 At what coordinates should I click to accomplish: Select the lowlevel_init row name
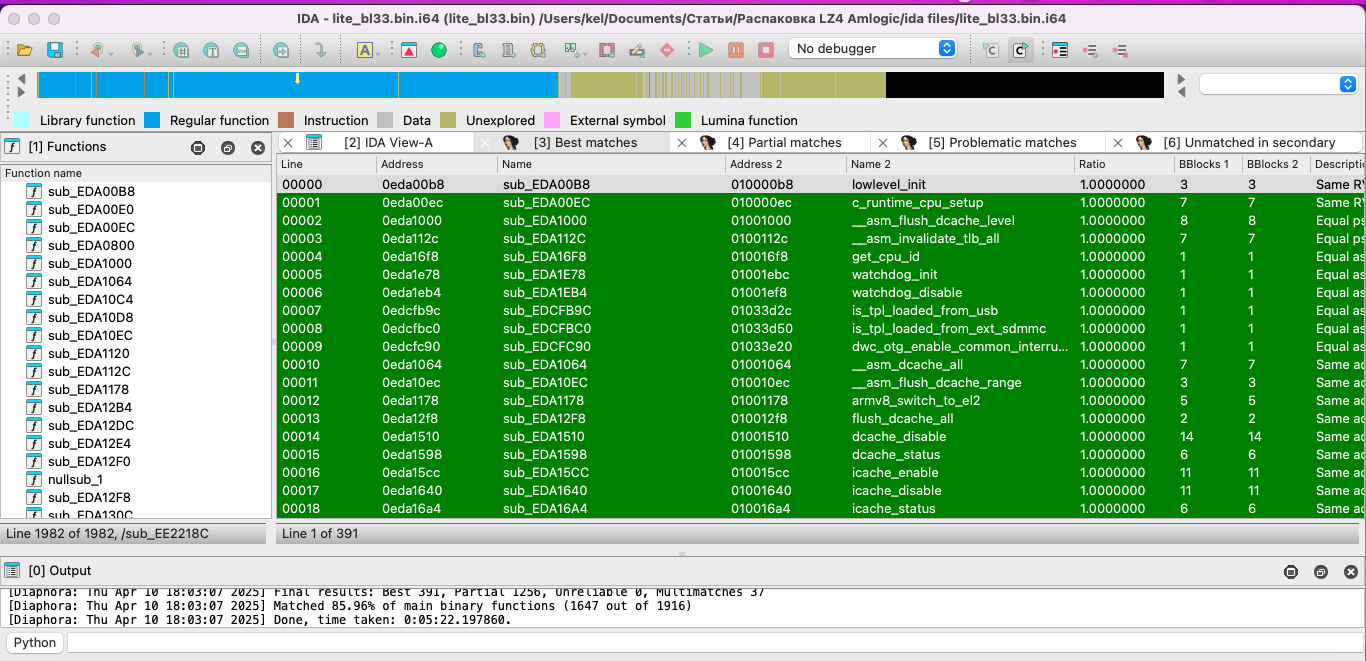pyautogui.click(x=888, y=184)
